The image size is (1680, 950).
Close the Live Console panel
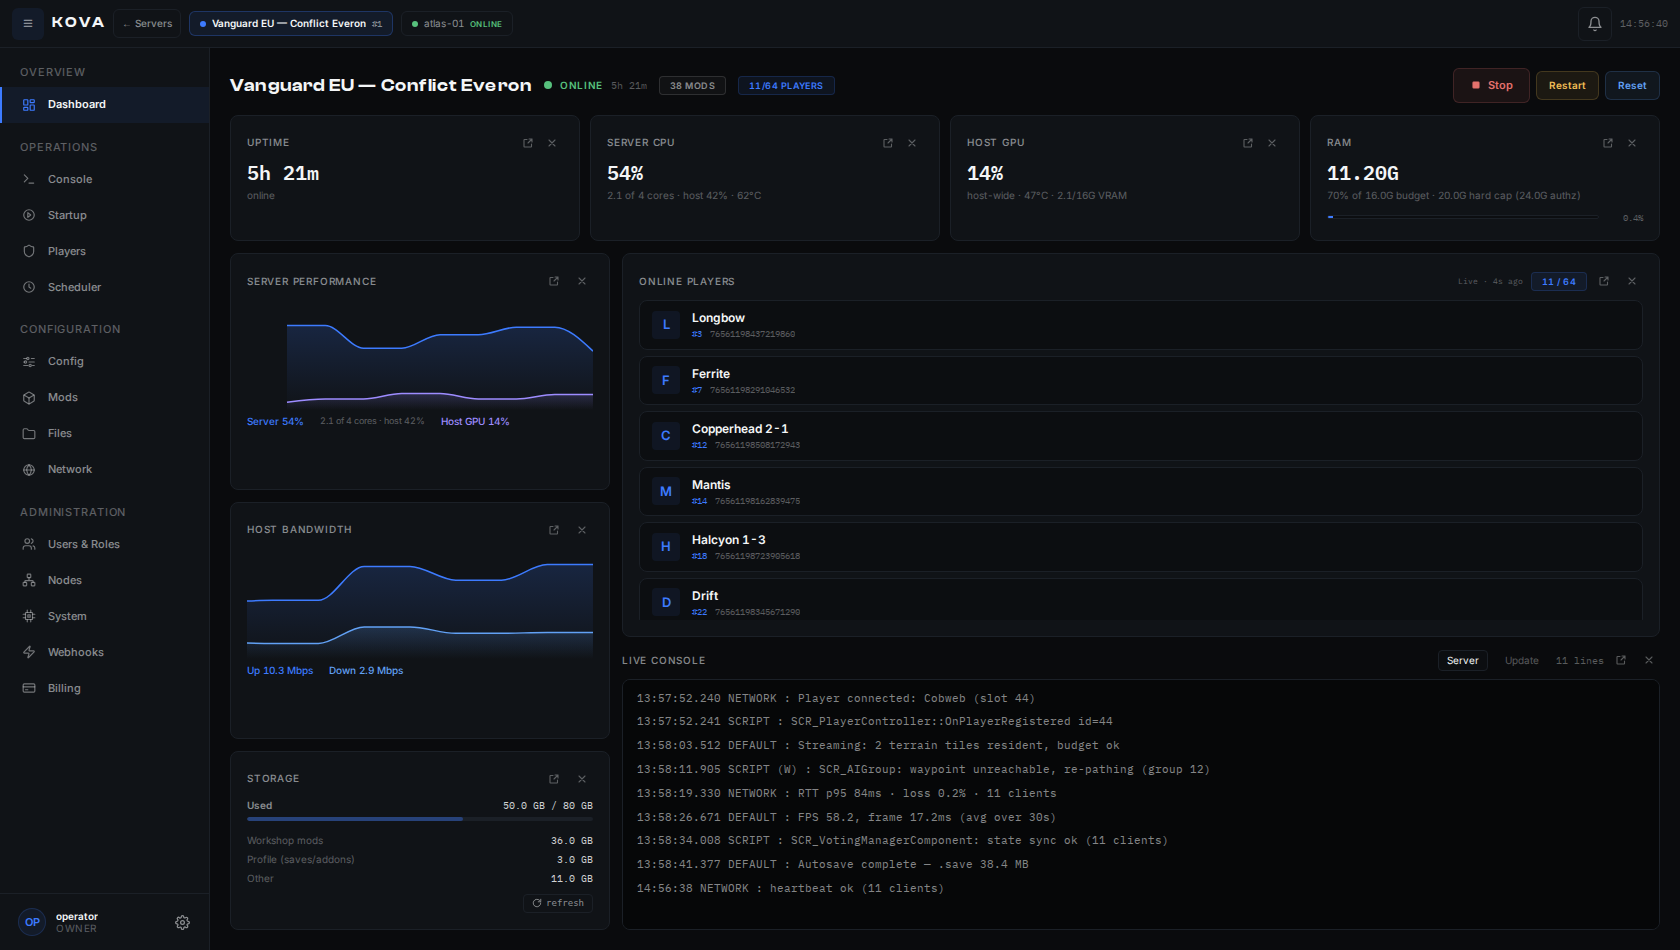(x=1649, y=660)
